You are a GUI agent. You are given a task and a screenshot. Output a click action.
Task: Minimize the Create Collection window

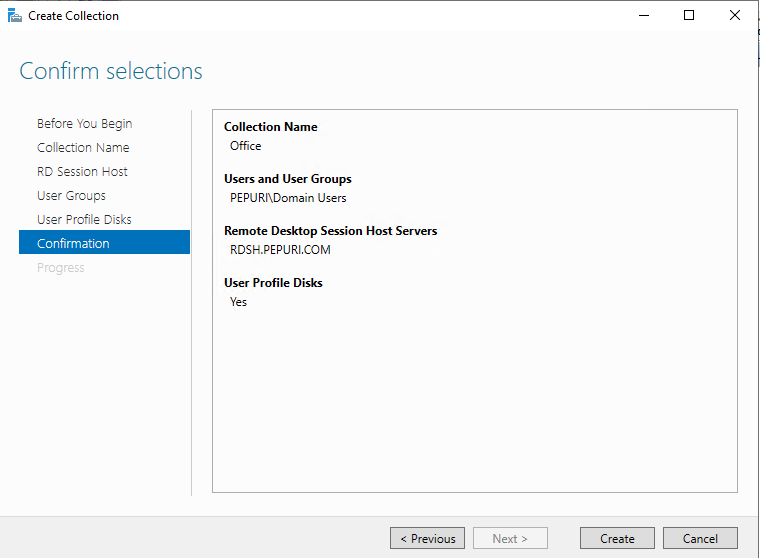coord(644,16)
